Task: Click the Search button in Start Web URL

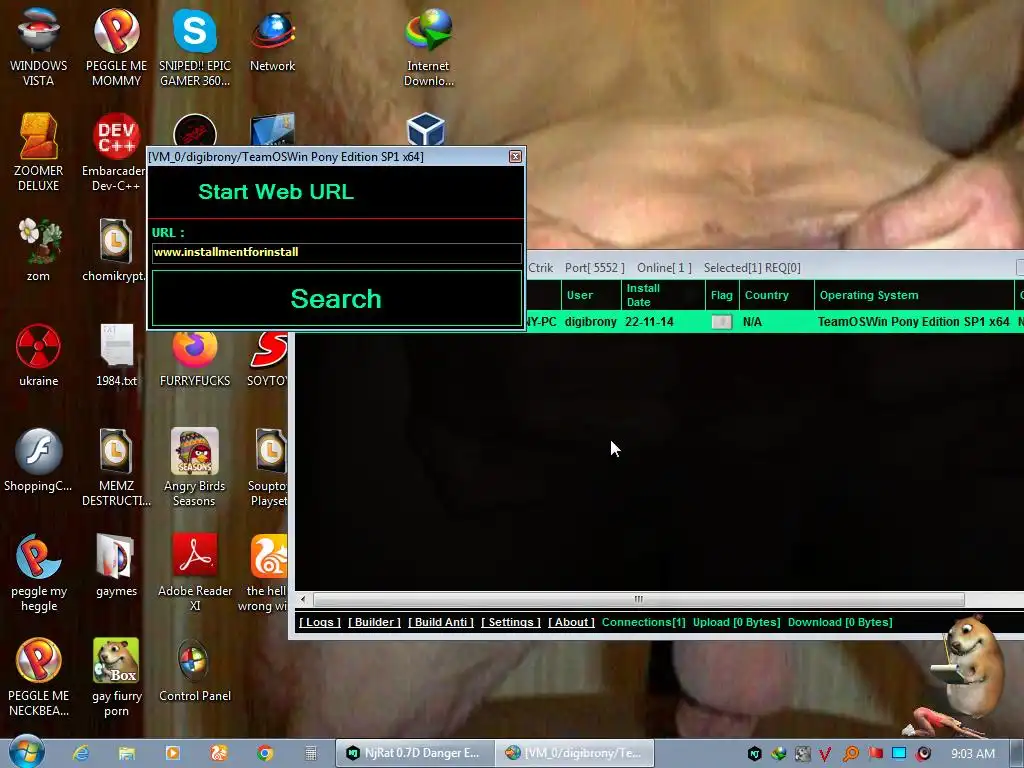Action: 336,298
